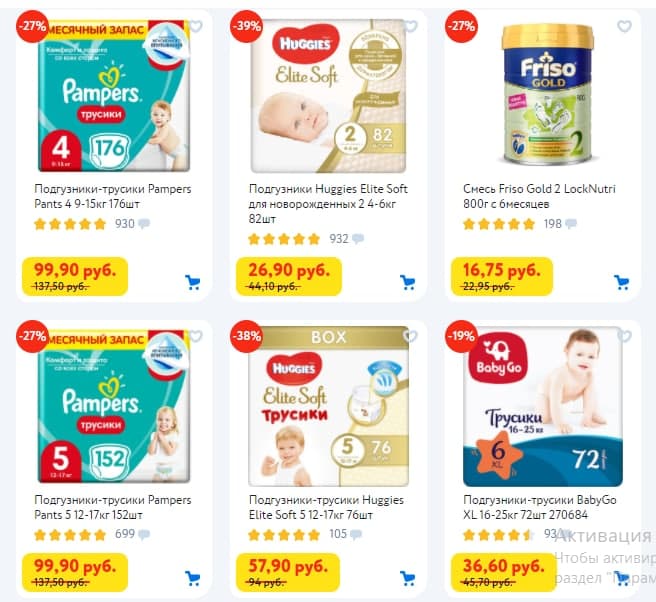The width and height of the screenshot is (656, 602).
Task: Open Смесь Friso Gold 2 LockNutri title link
Action: pyautogui.click(x=539, y=196)
